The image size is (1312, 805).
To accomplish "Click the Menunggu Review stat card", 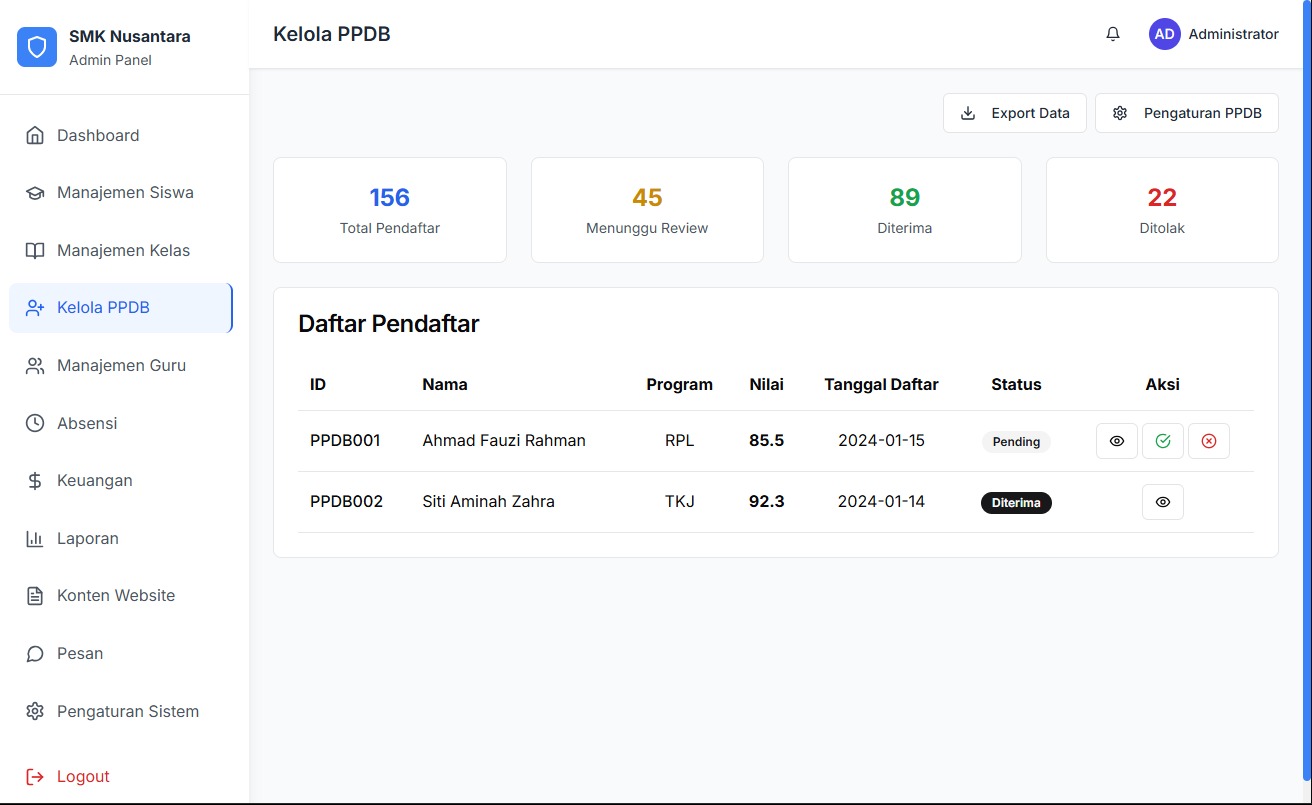I will 647,210.
